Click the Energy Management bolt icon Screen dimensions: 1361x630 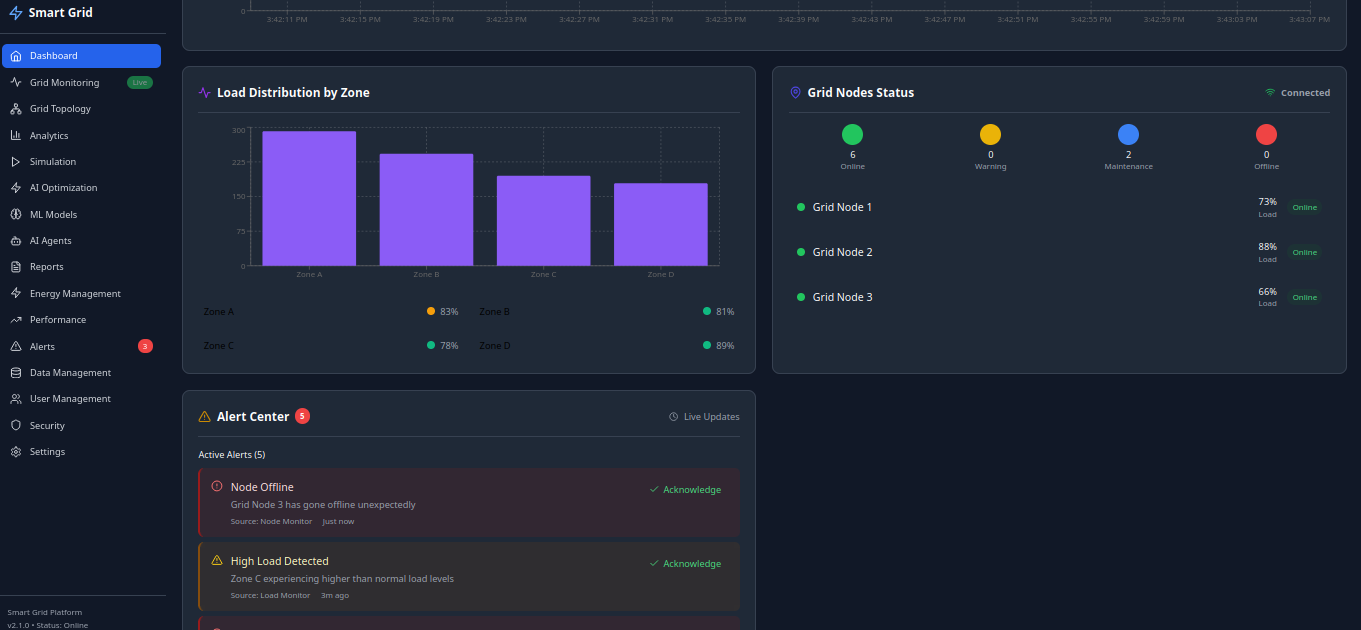pos(16,293)
